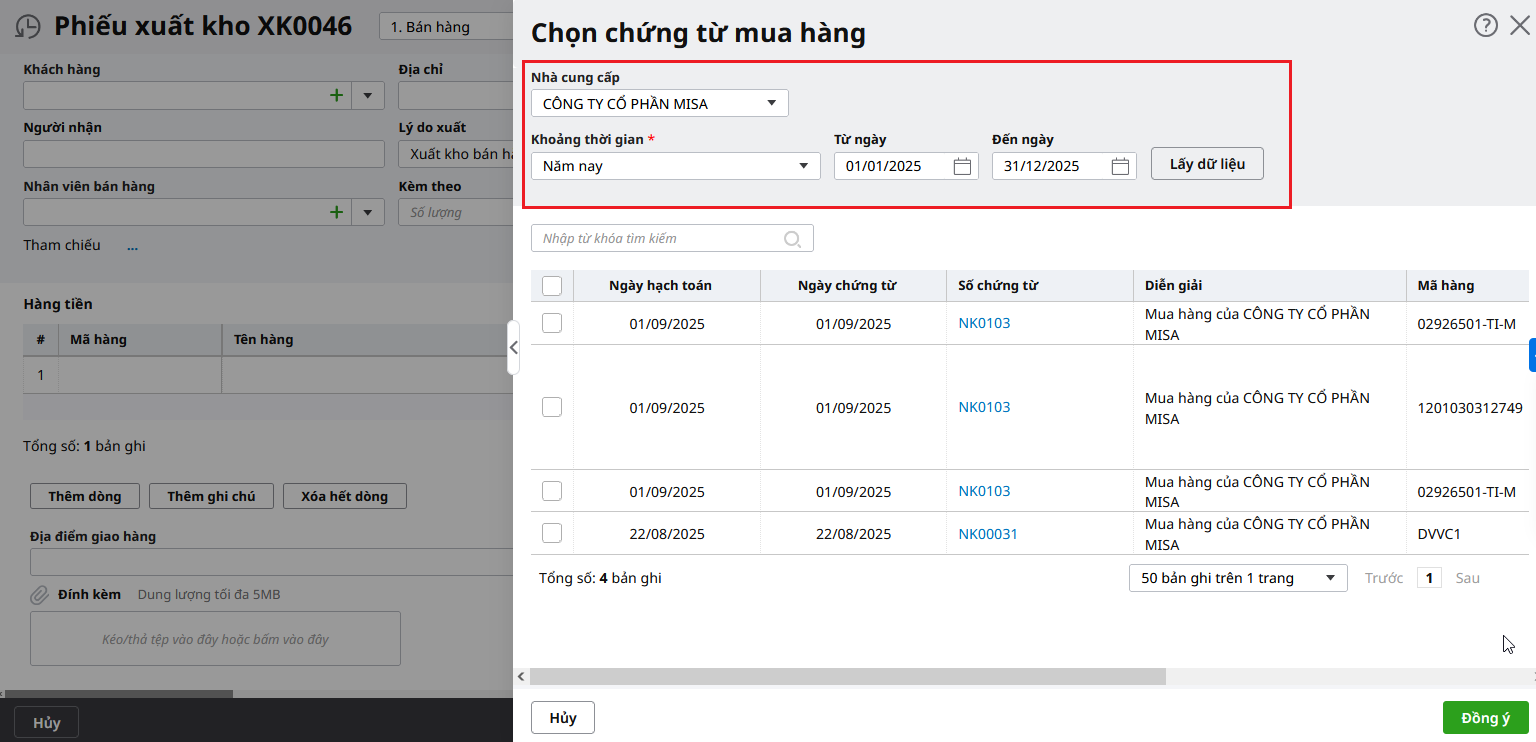This screenshot has height=742, width=1536.
Task: Click the search magnifier icon
Action: point(792,239)
